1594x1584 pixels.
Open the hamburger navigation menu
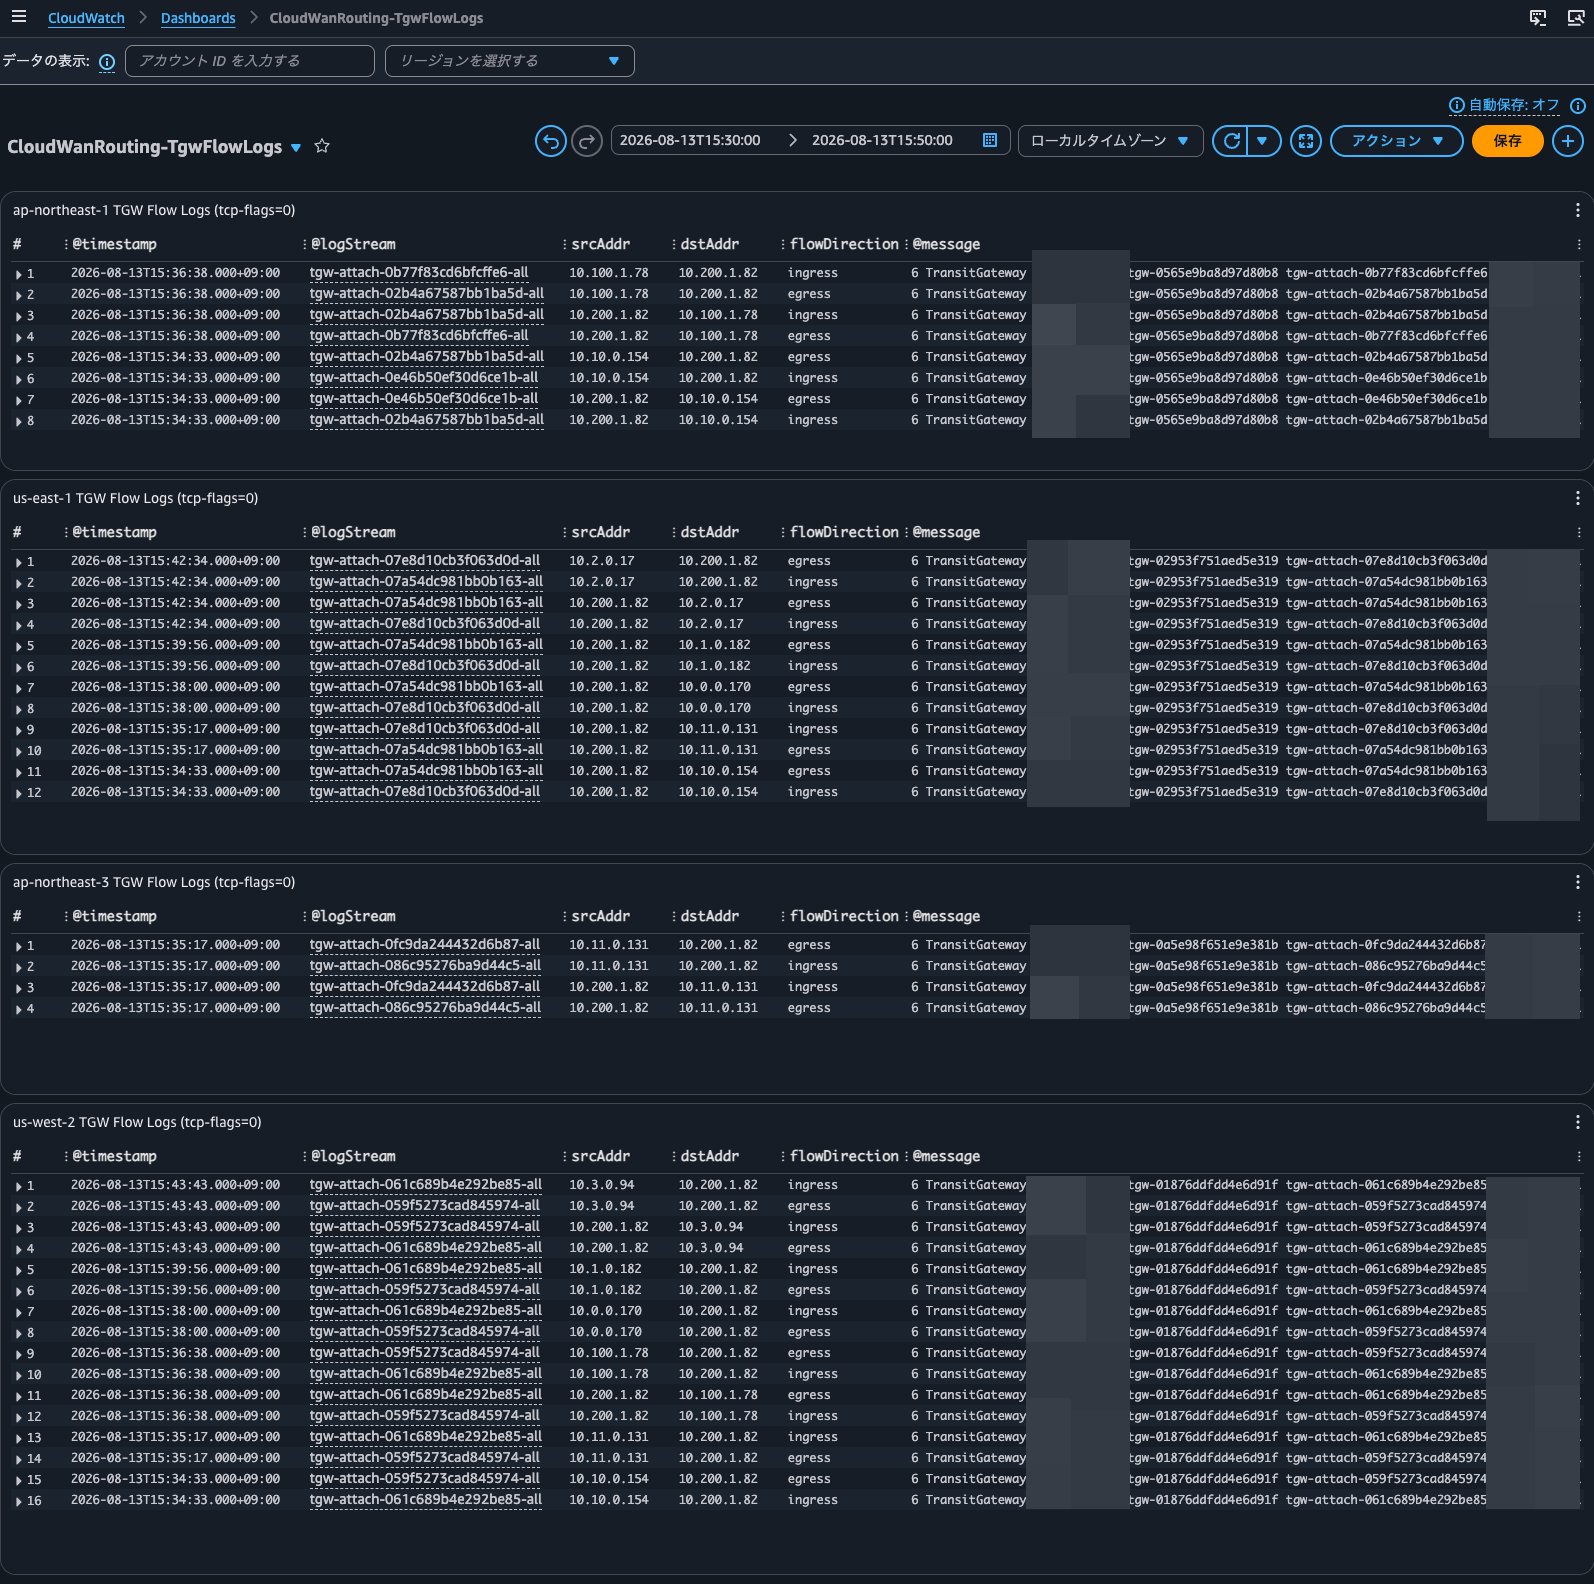coord(19,17)
